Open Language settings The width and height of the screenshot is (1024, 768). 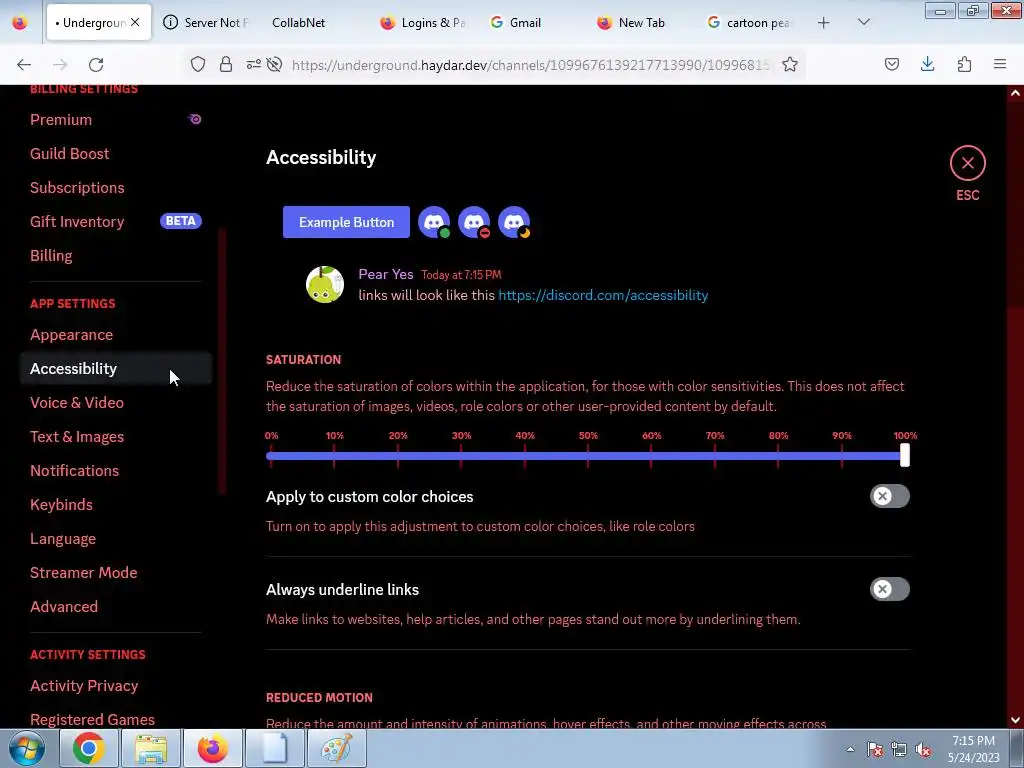click(x=116, y=538)
